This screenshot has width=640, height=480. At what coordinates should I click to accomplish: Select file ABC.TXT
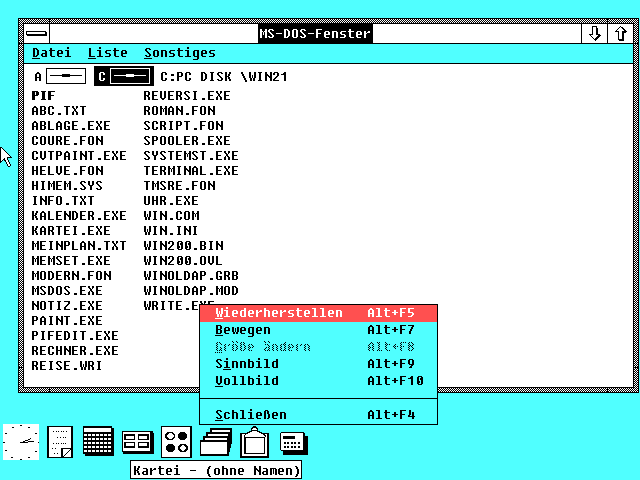(59, 111)
